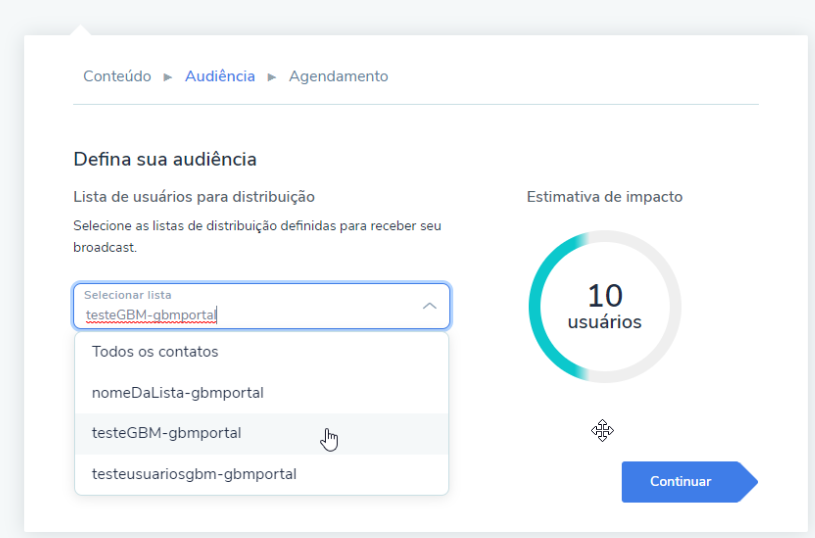The height and width of the screenshot is (538, 815).
Task: Click the Defina sua audiência heading
Action: pos(165,159)
